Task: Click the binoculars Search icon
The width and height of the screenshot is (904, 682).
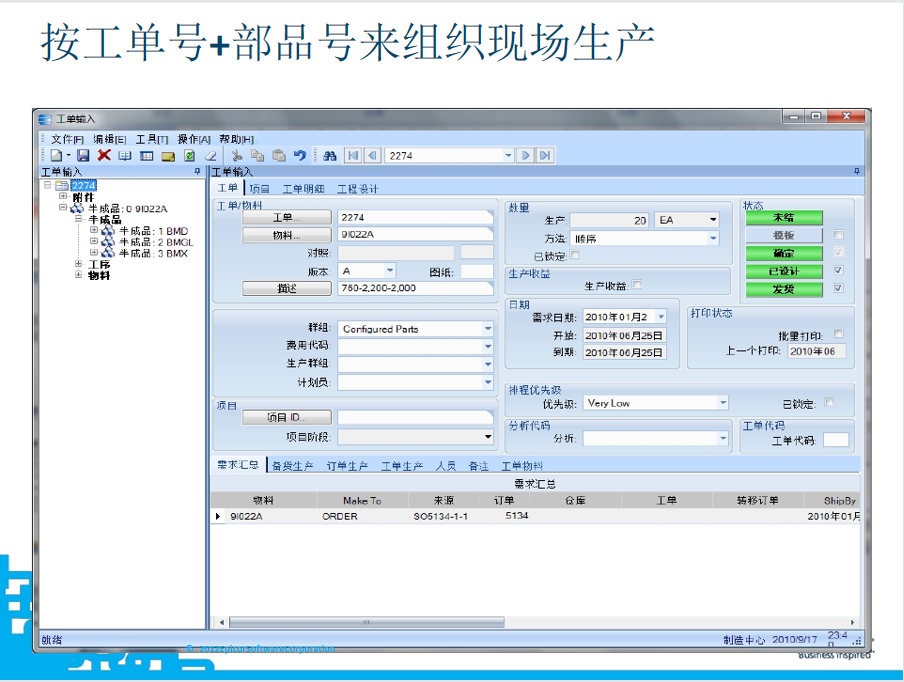Action: tap(329, 155)
